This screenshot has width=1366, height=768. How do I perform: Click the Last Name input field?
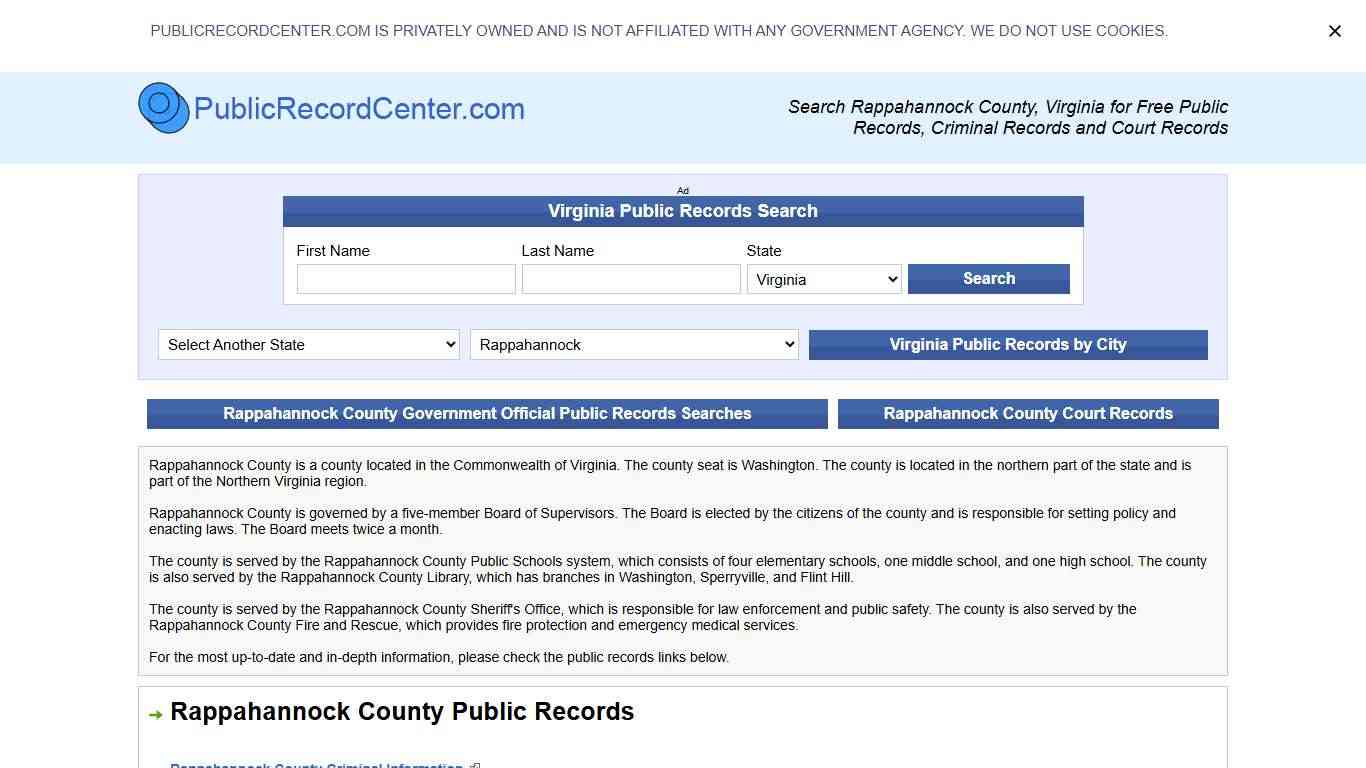click(630, 279)
